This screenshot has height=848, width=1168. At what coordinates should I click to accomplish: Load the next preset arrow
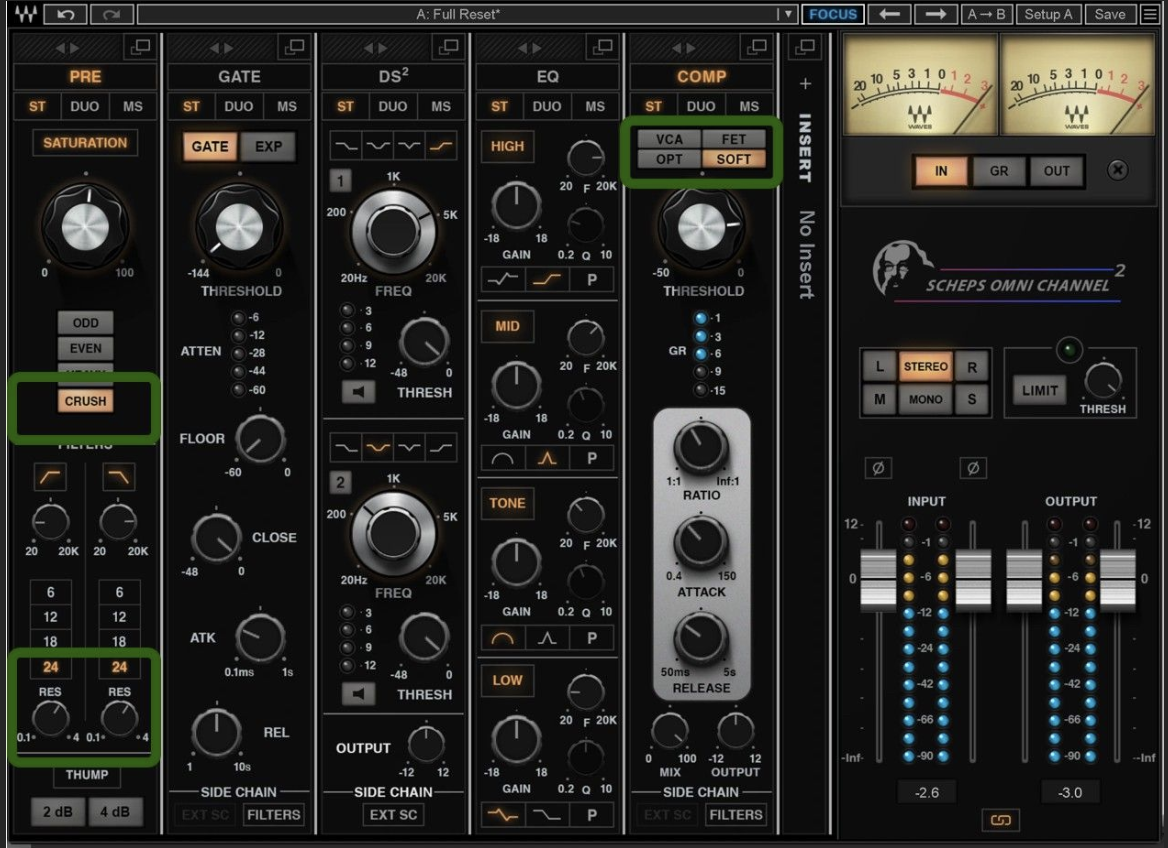coord(936,14)
